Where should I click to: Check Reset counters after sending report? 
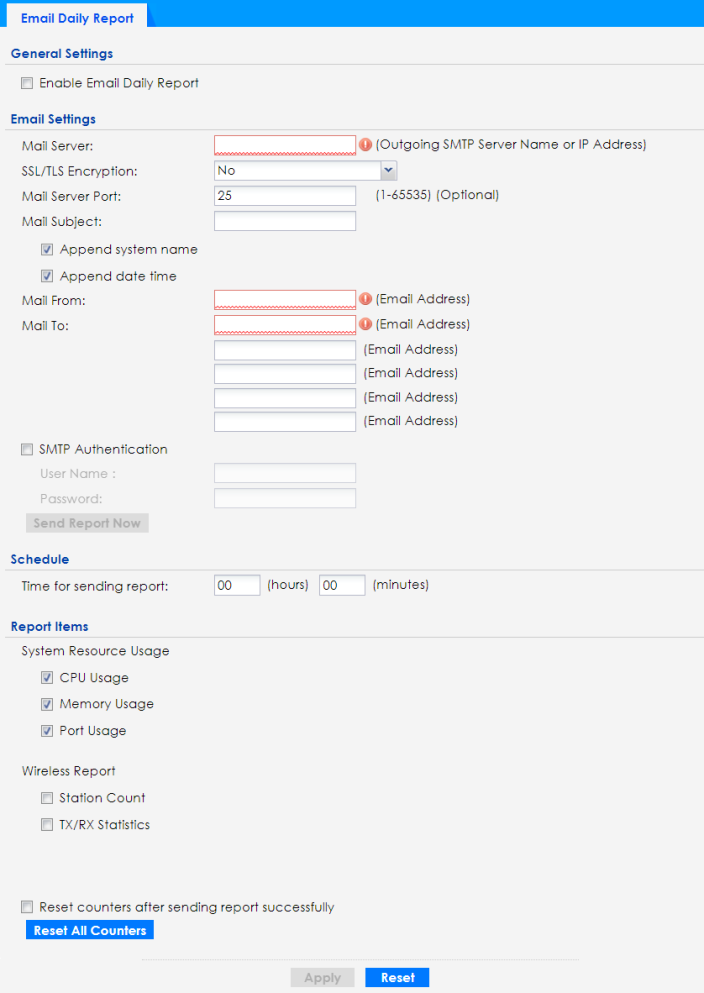[x=27, y=908]
